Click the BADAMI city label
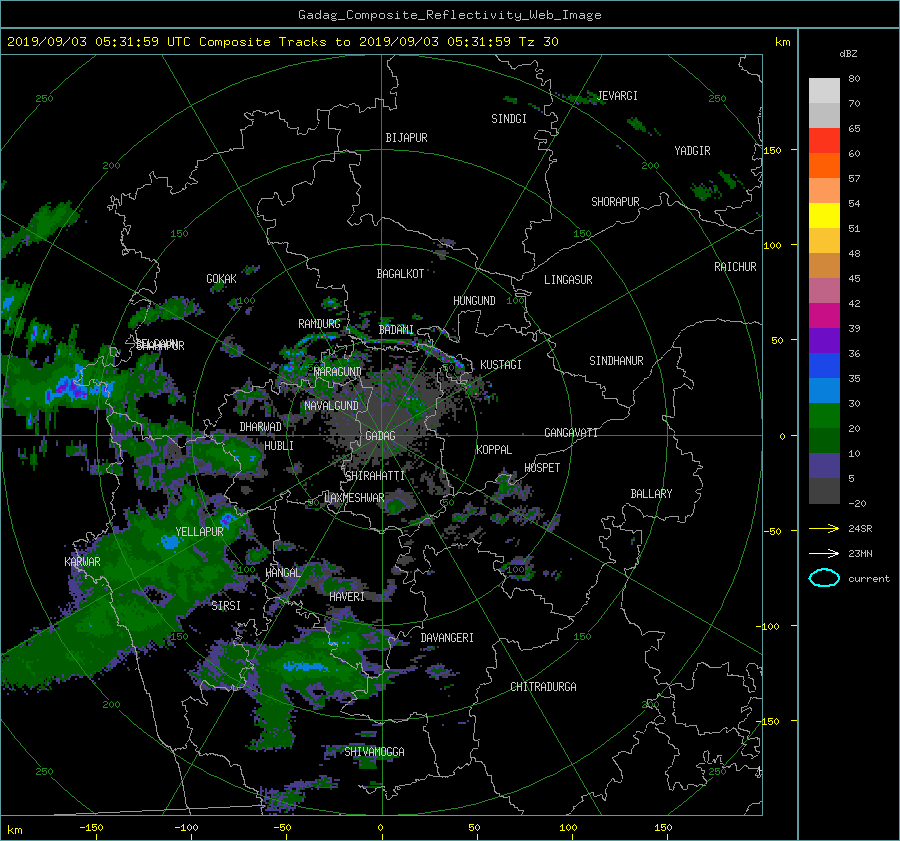This screenshot has width=900, height=841. click(x=396, y=330)
